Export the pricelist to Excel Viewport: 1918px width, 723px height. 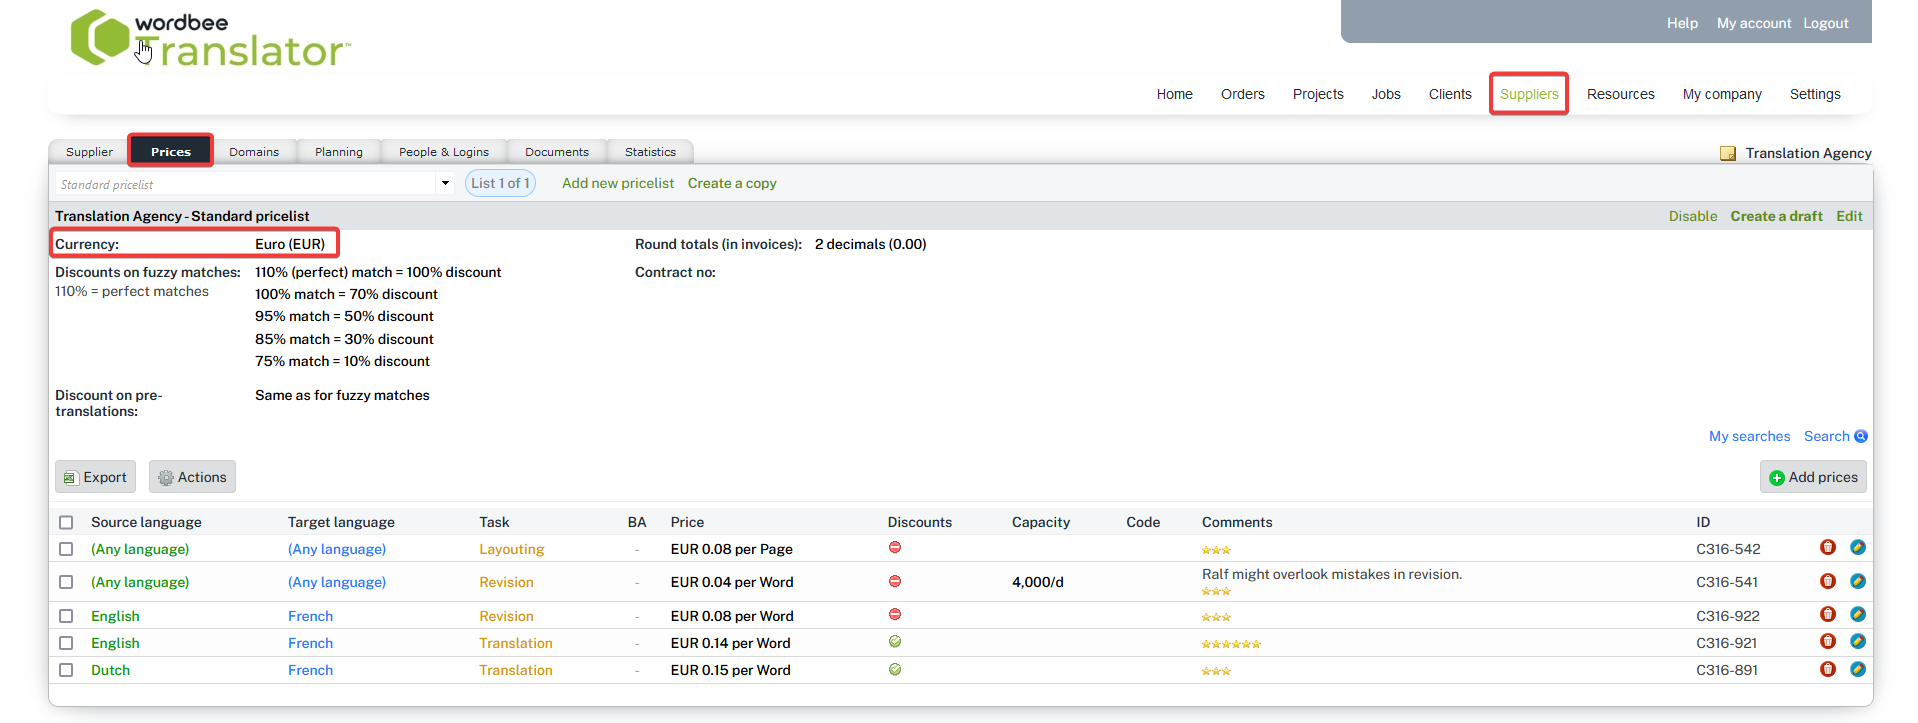point(95,477)
